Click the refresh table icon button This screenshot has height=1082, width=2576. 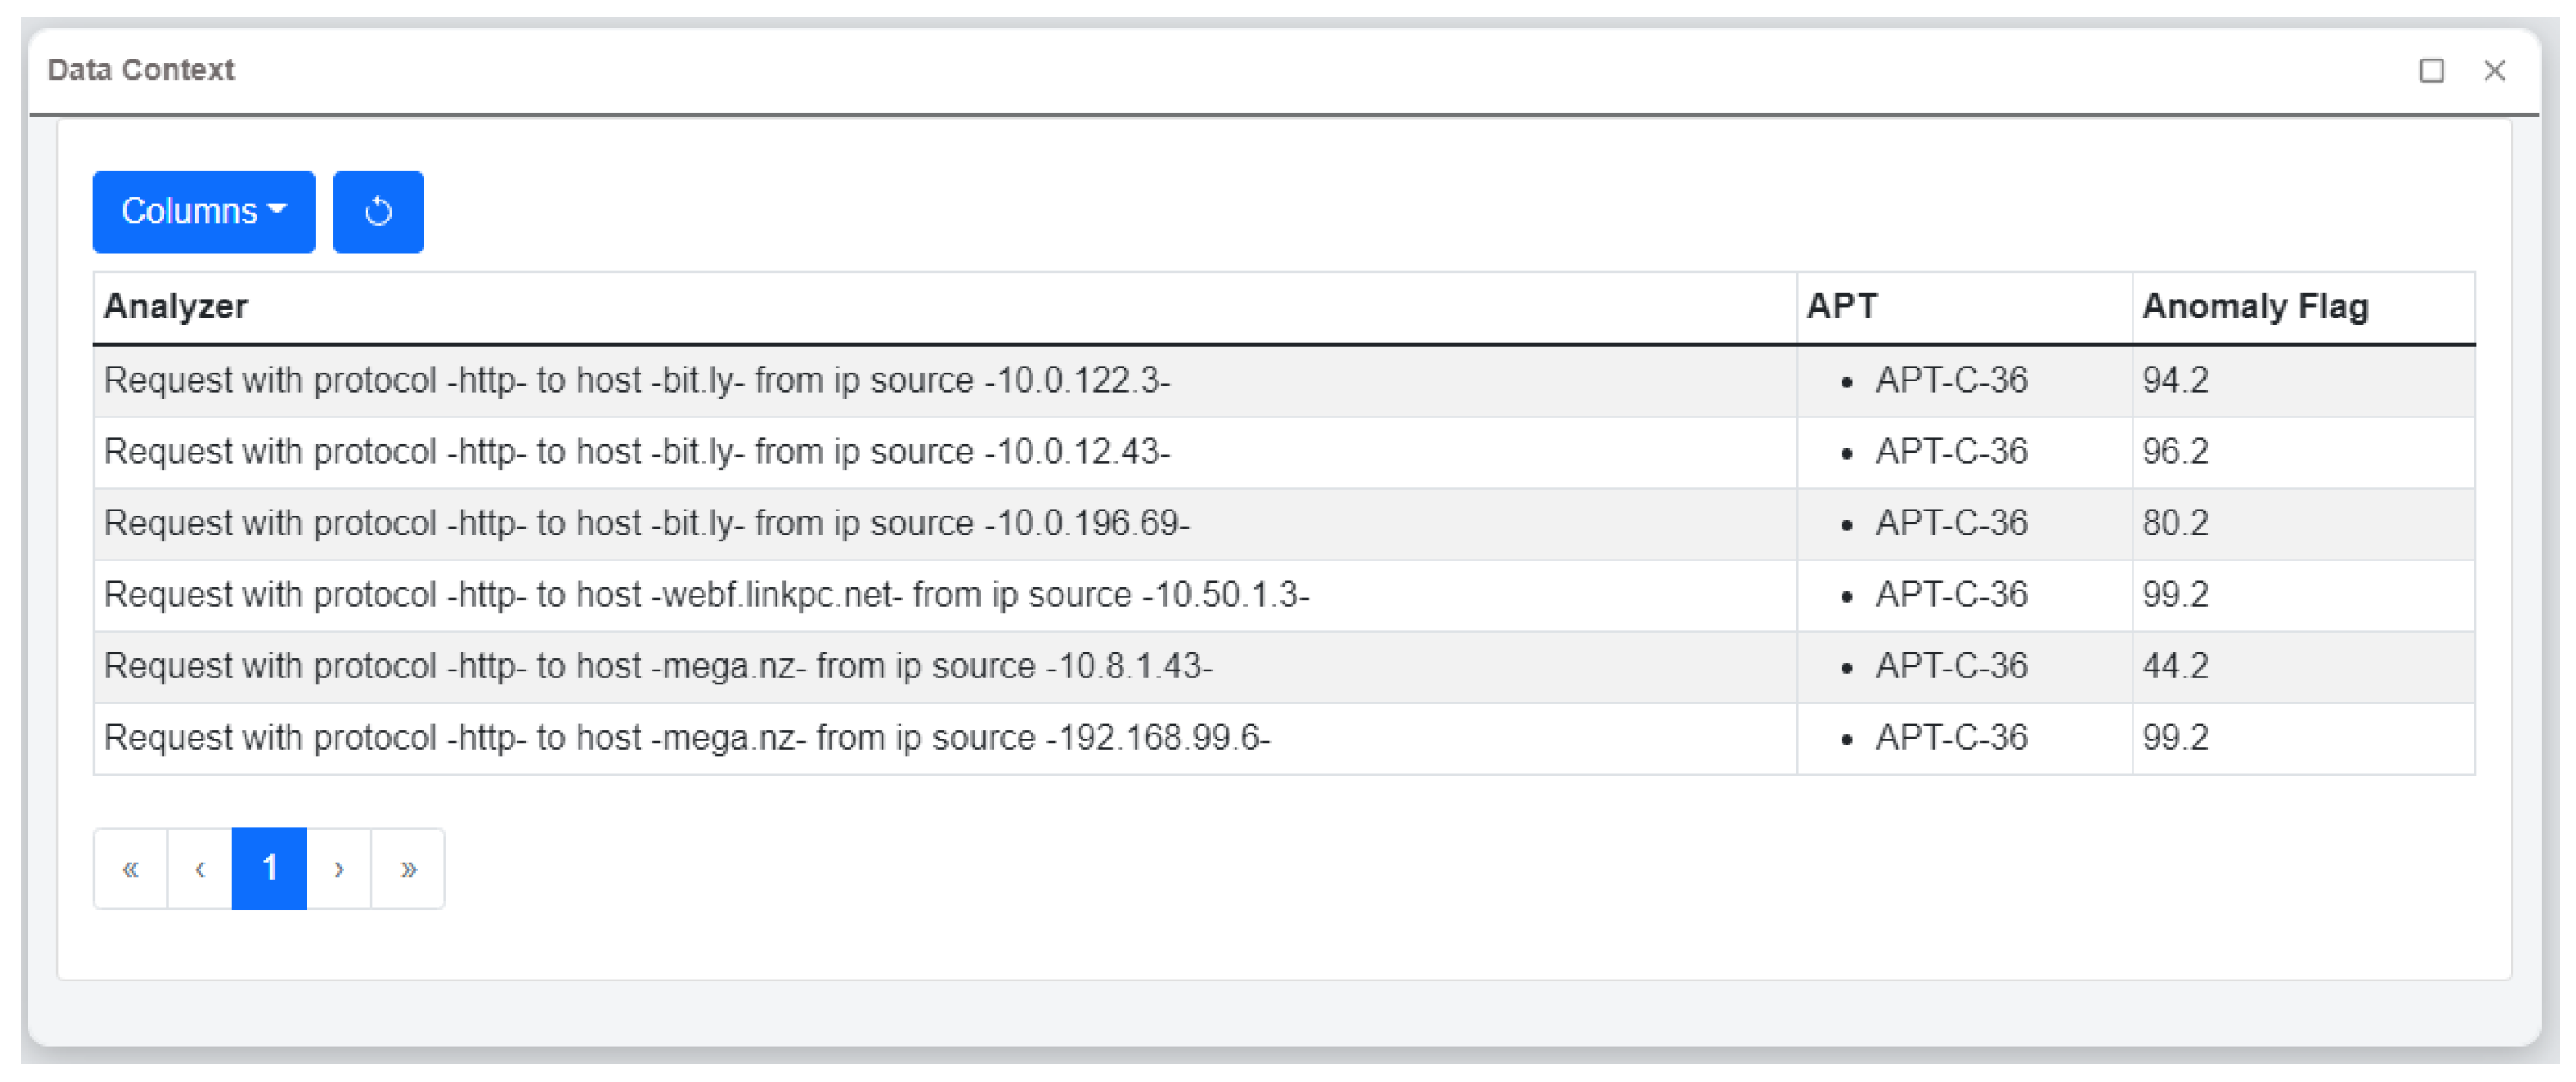pos(378,211)
